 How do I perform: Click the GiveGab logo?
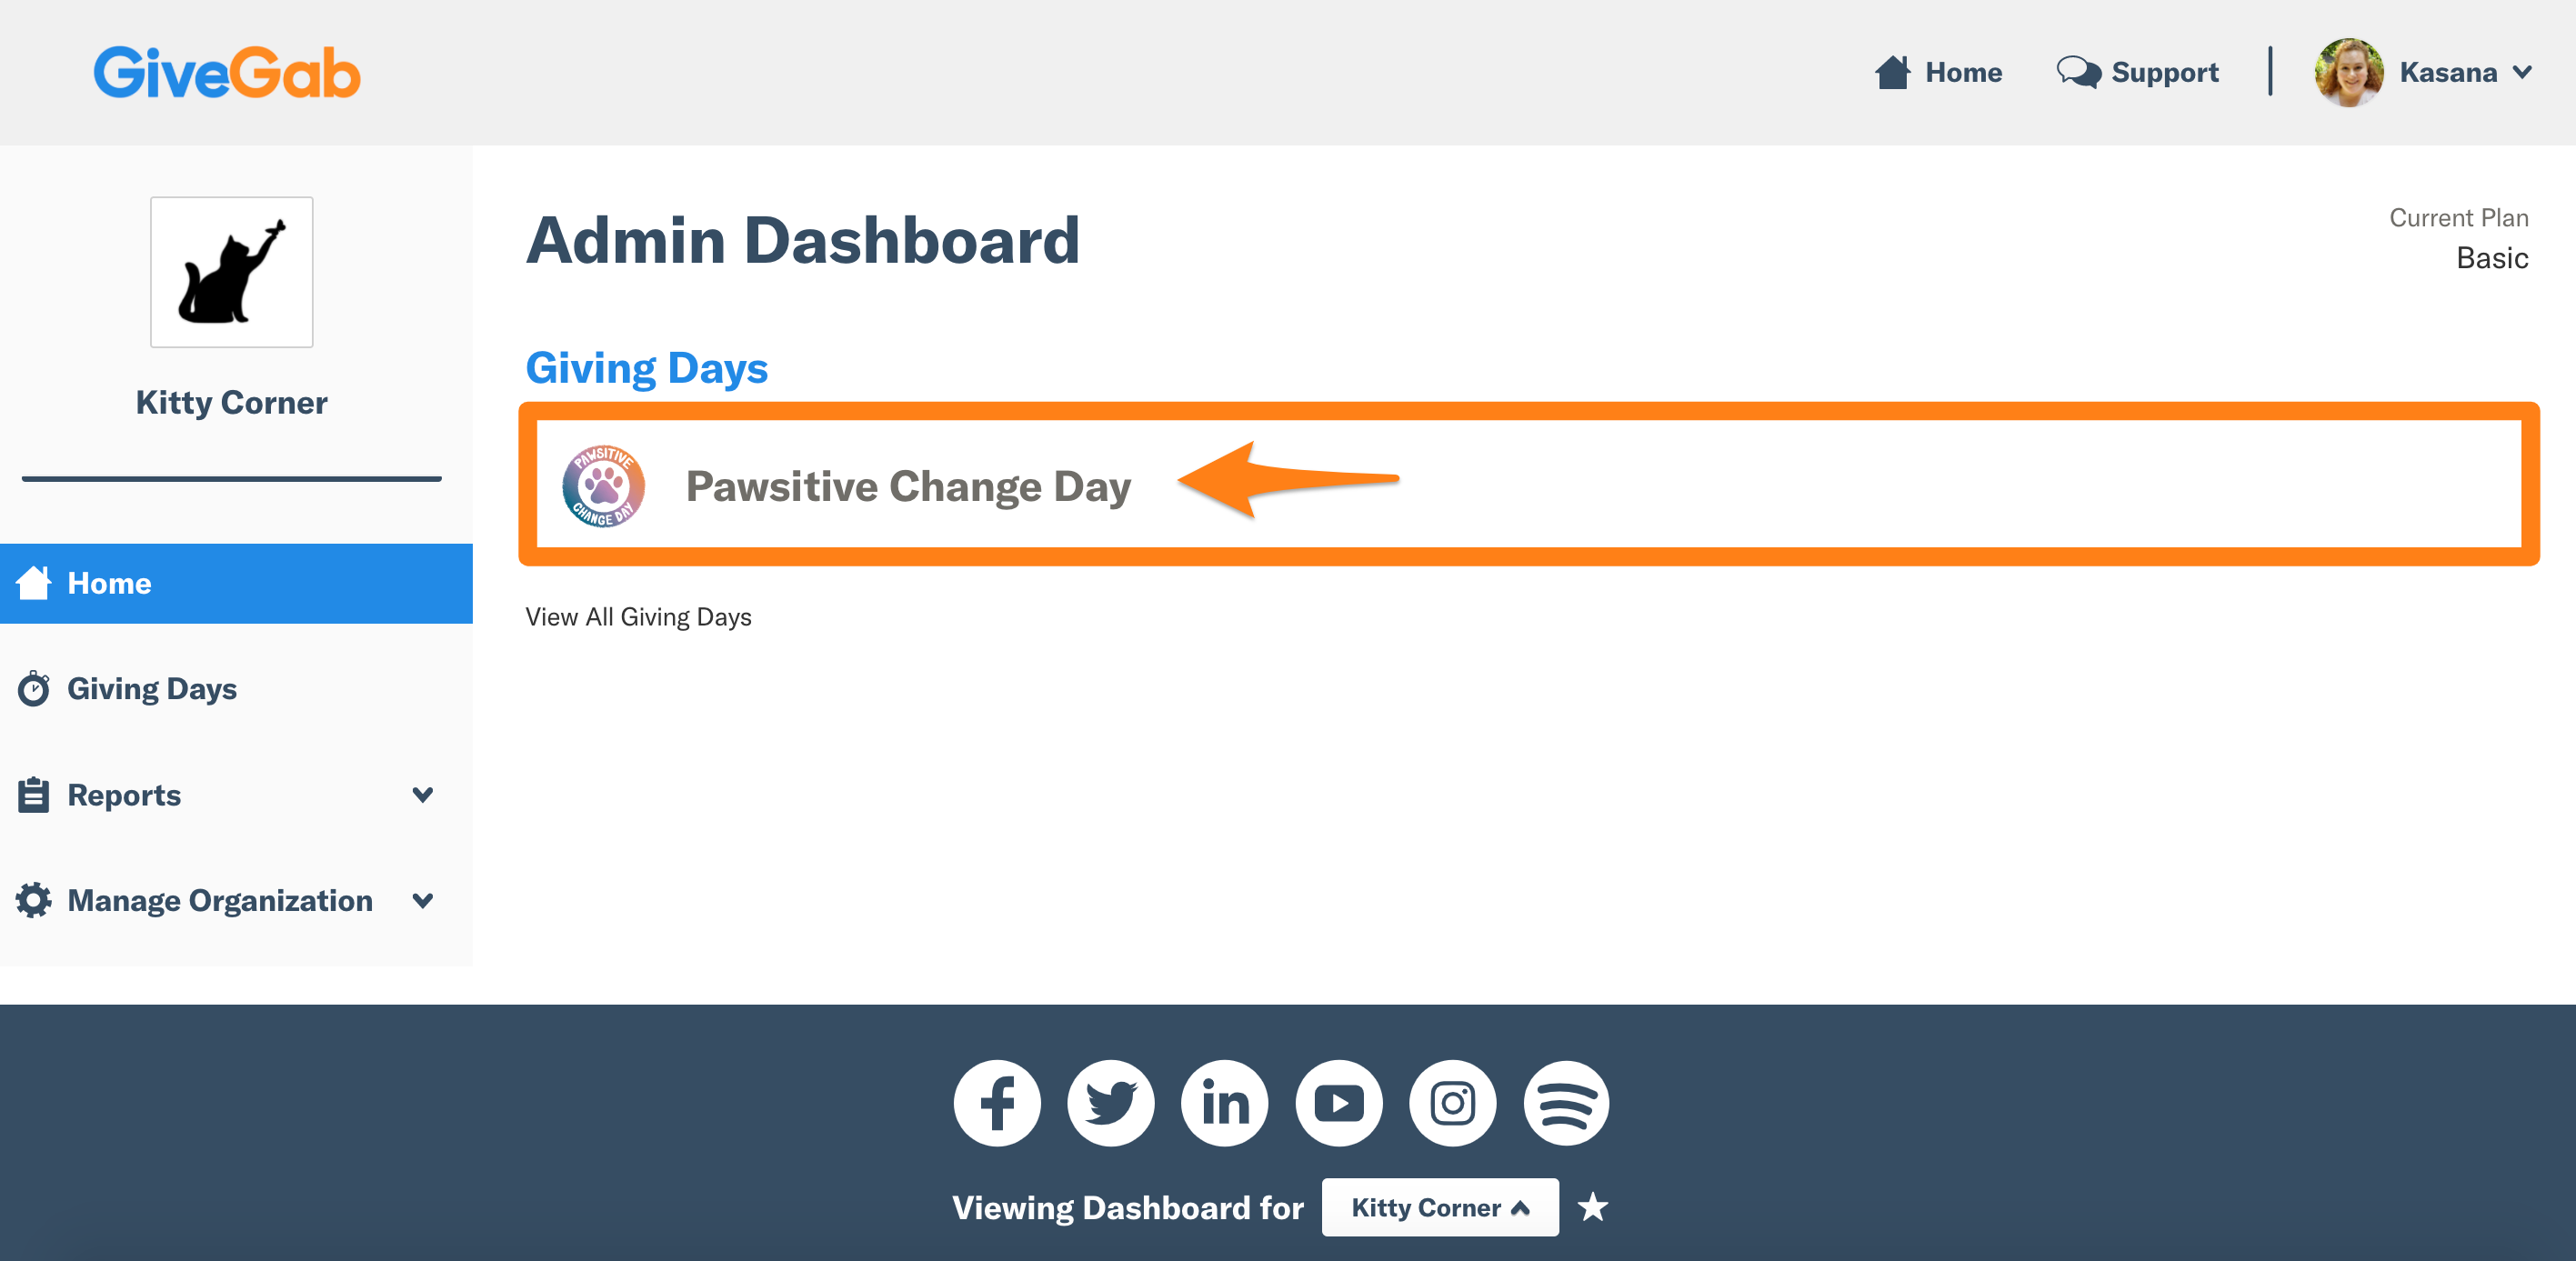point(227,72)
